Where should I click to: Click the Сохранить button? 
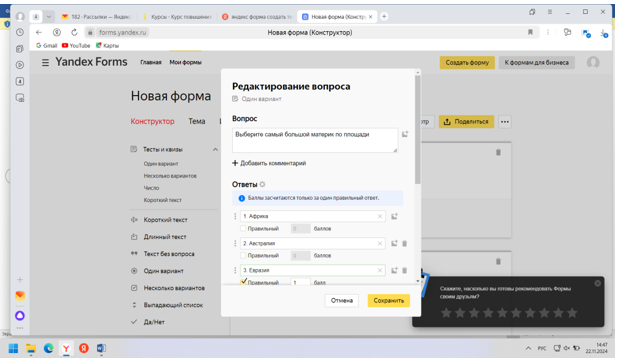[x=389, y=301]
